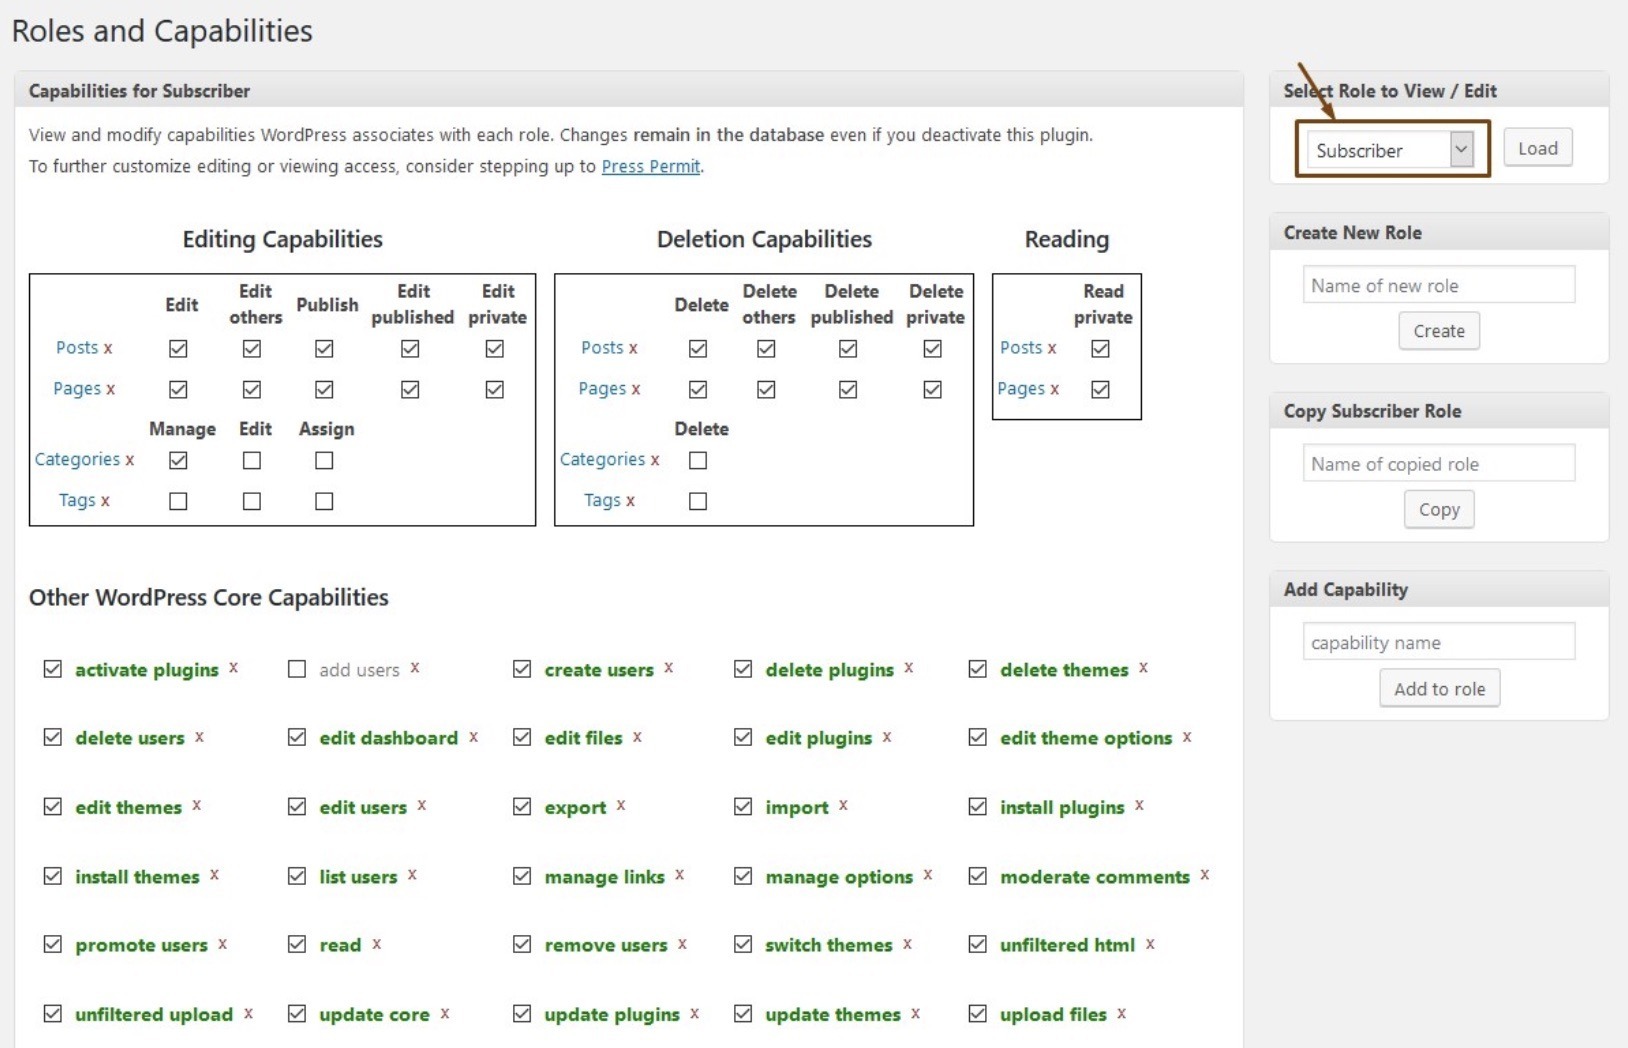Focus the Name of new role field
Image resolution: width=1628 pixels, height=1048 pixels.
(x=1439, y=285)
